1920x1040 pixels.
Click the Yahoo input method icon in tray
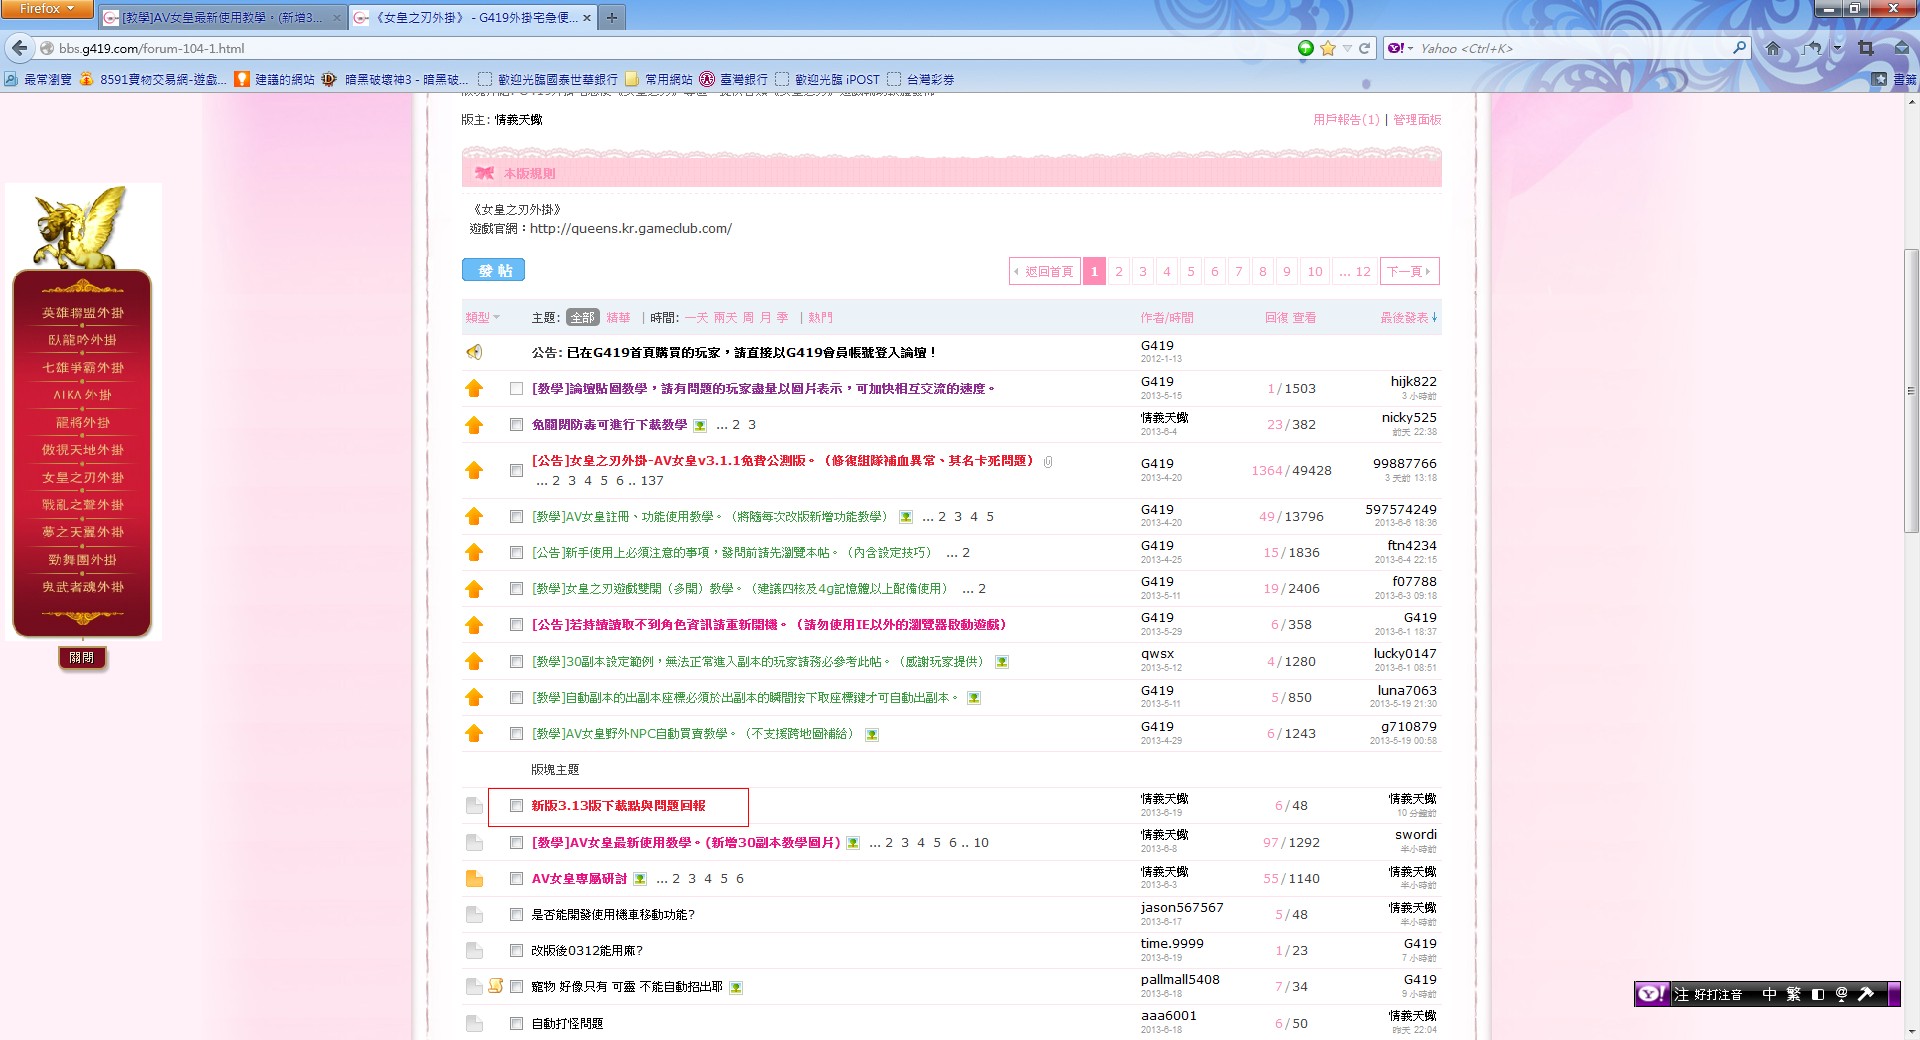(x=1652, y=994)
